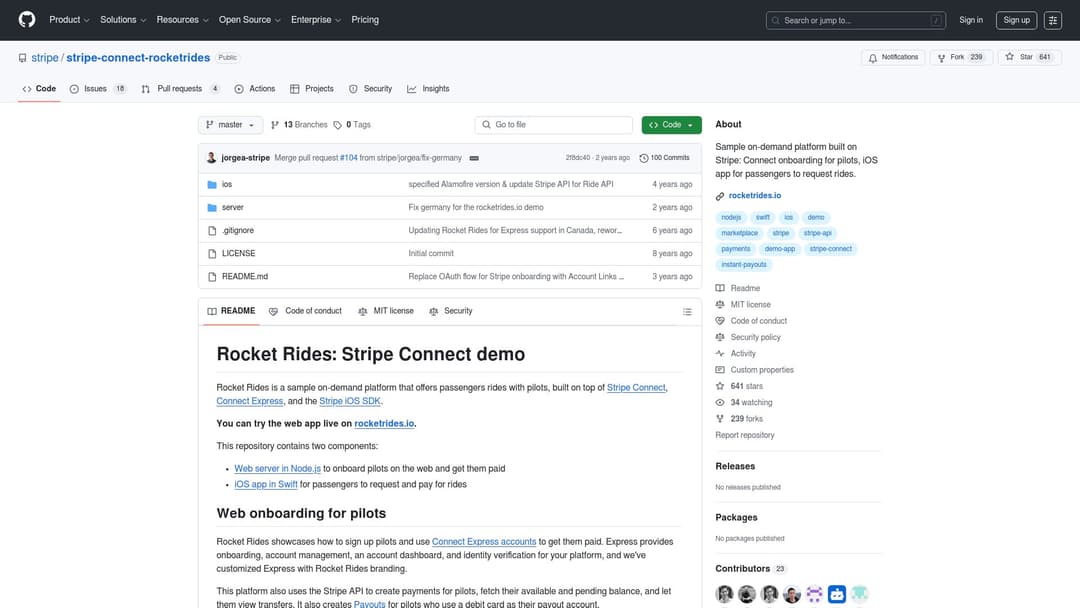Open the .gitignore file
The image size is (1080, 608).
238,231
